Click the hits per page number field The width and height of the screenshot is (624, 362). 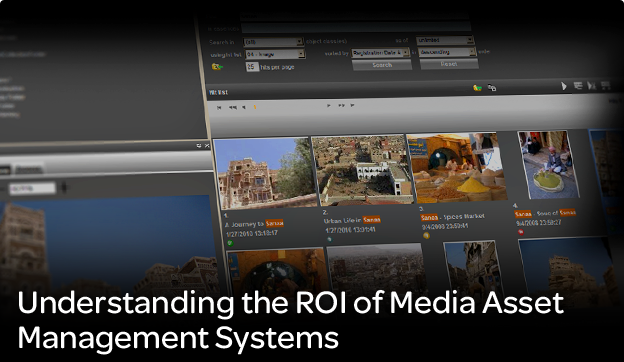pos(252,67)
